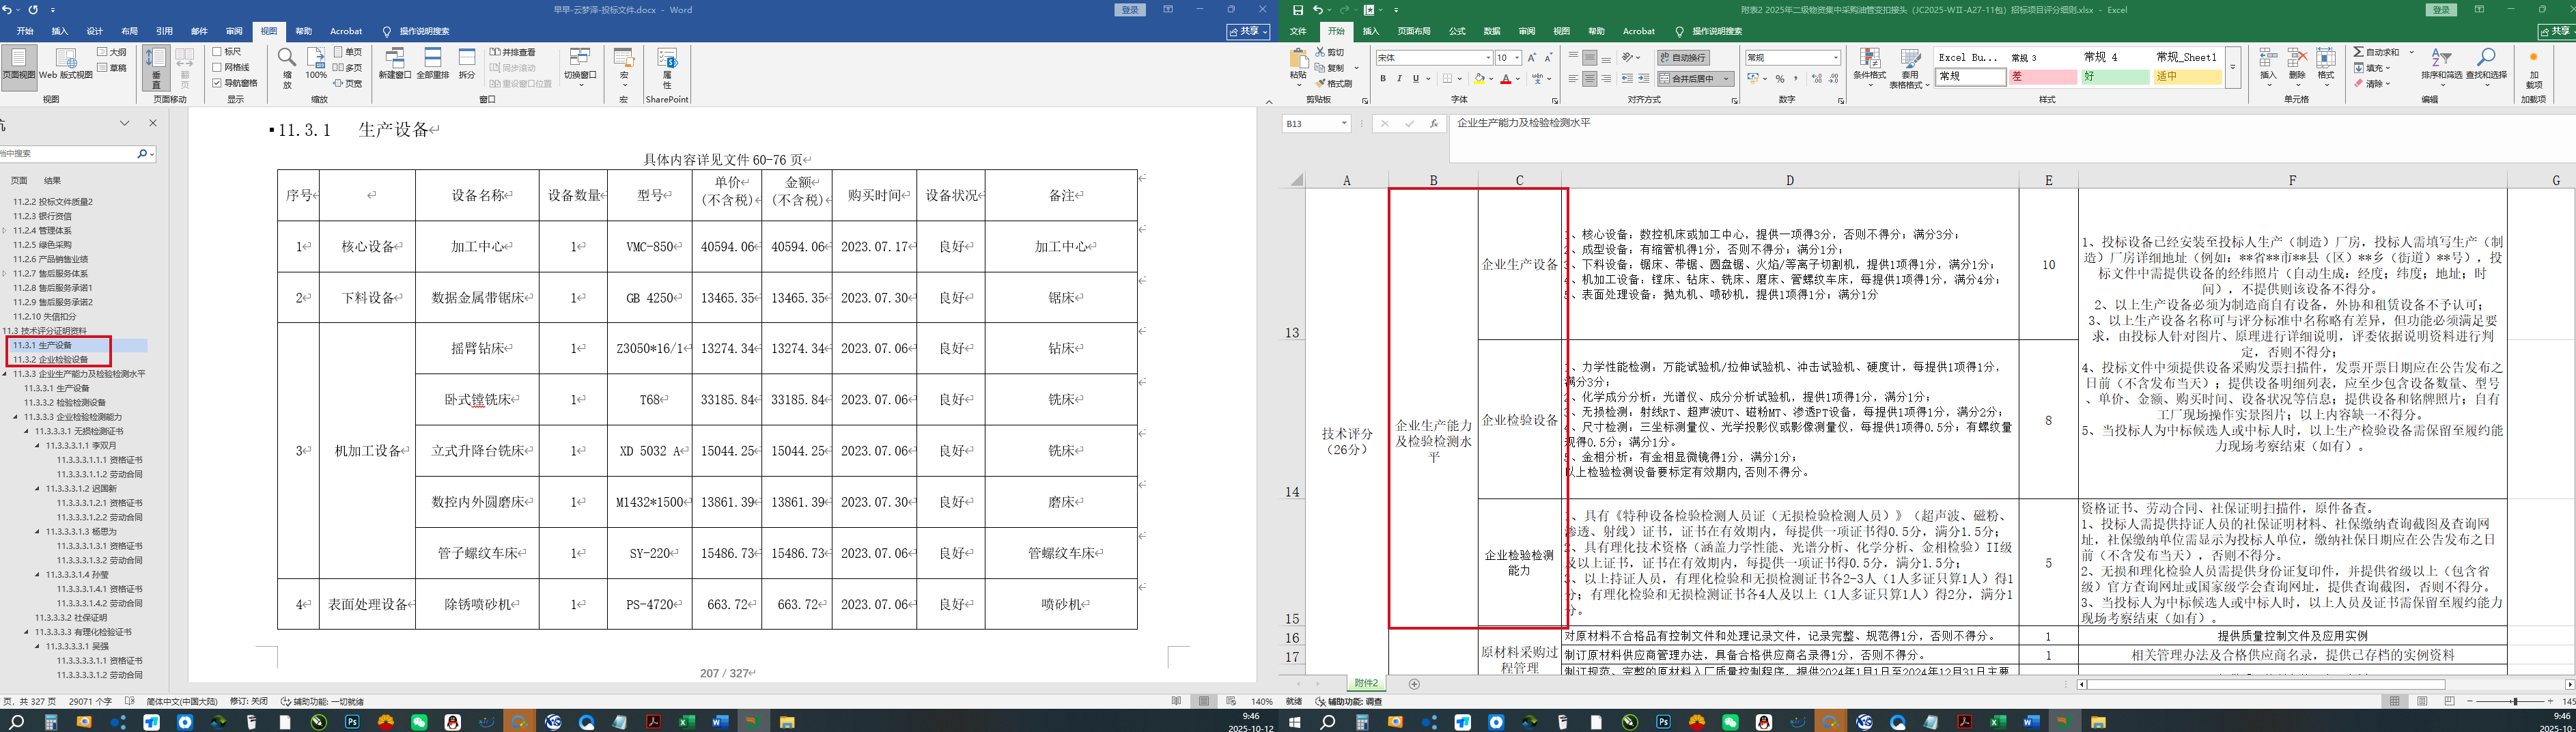Open the Excel 公式 (Formulas) tab
Image resolution: width=2576 pixels, height=732 pixels.
pos(1457,32)
